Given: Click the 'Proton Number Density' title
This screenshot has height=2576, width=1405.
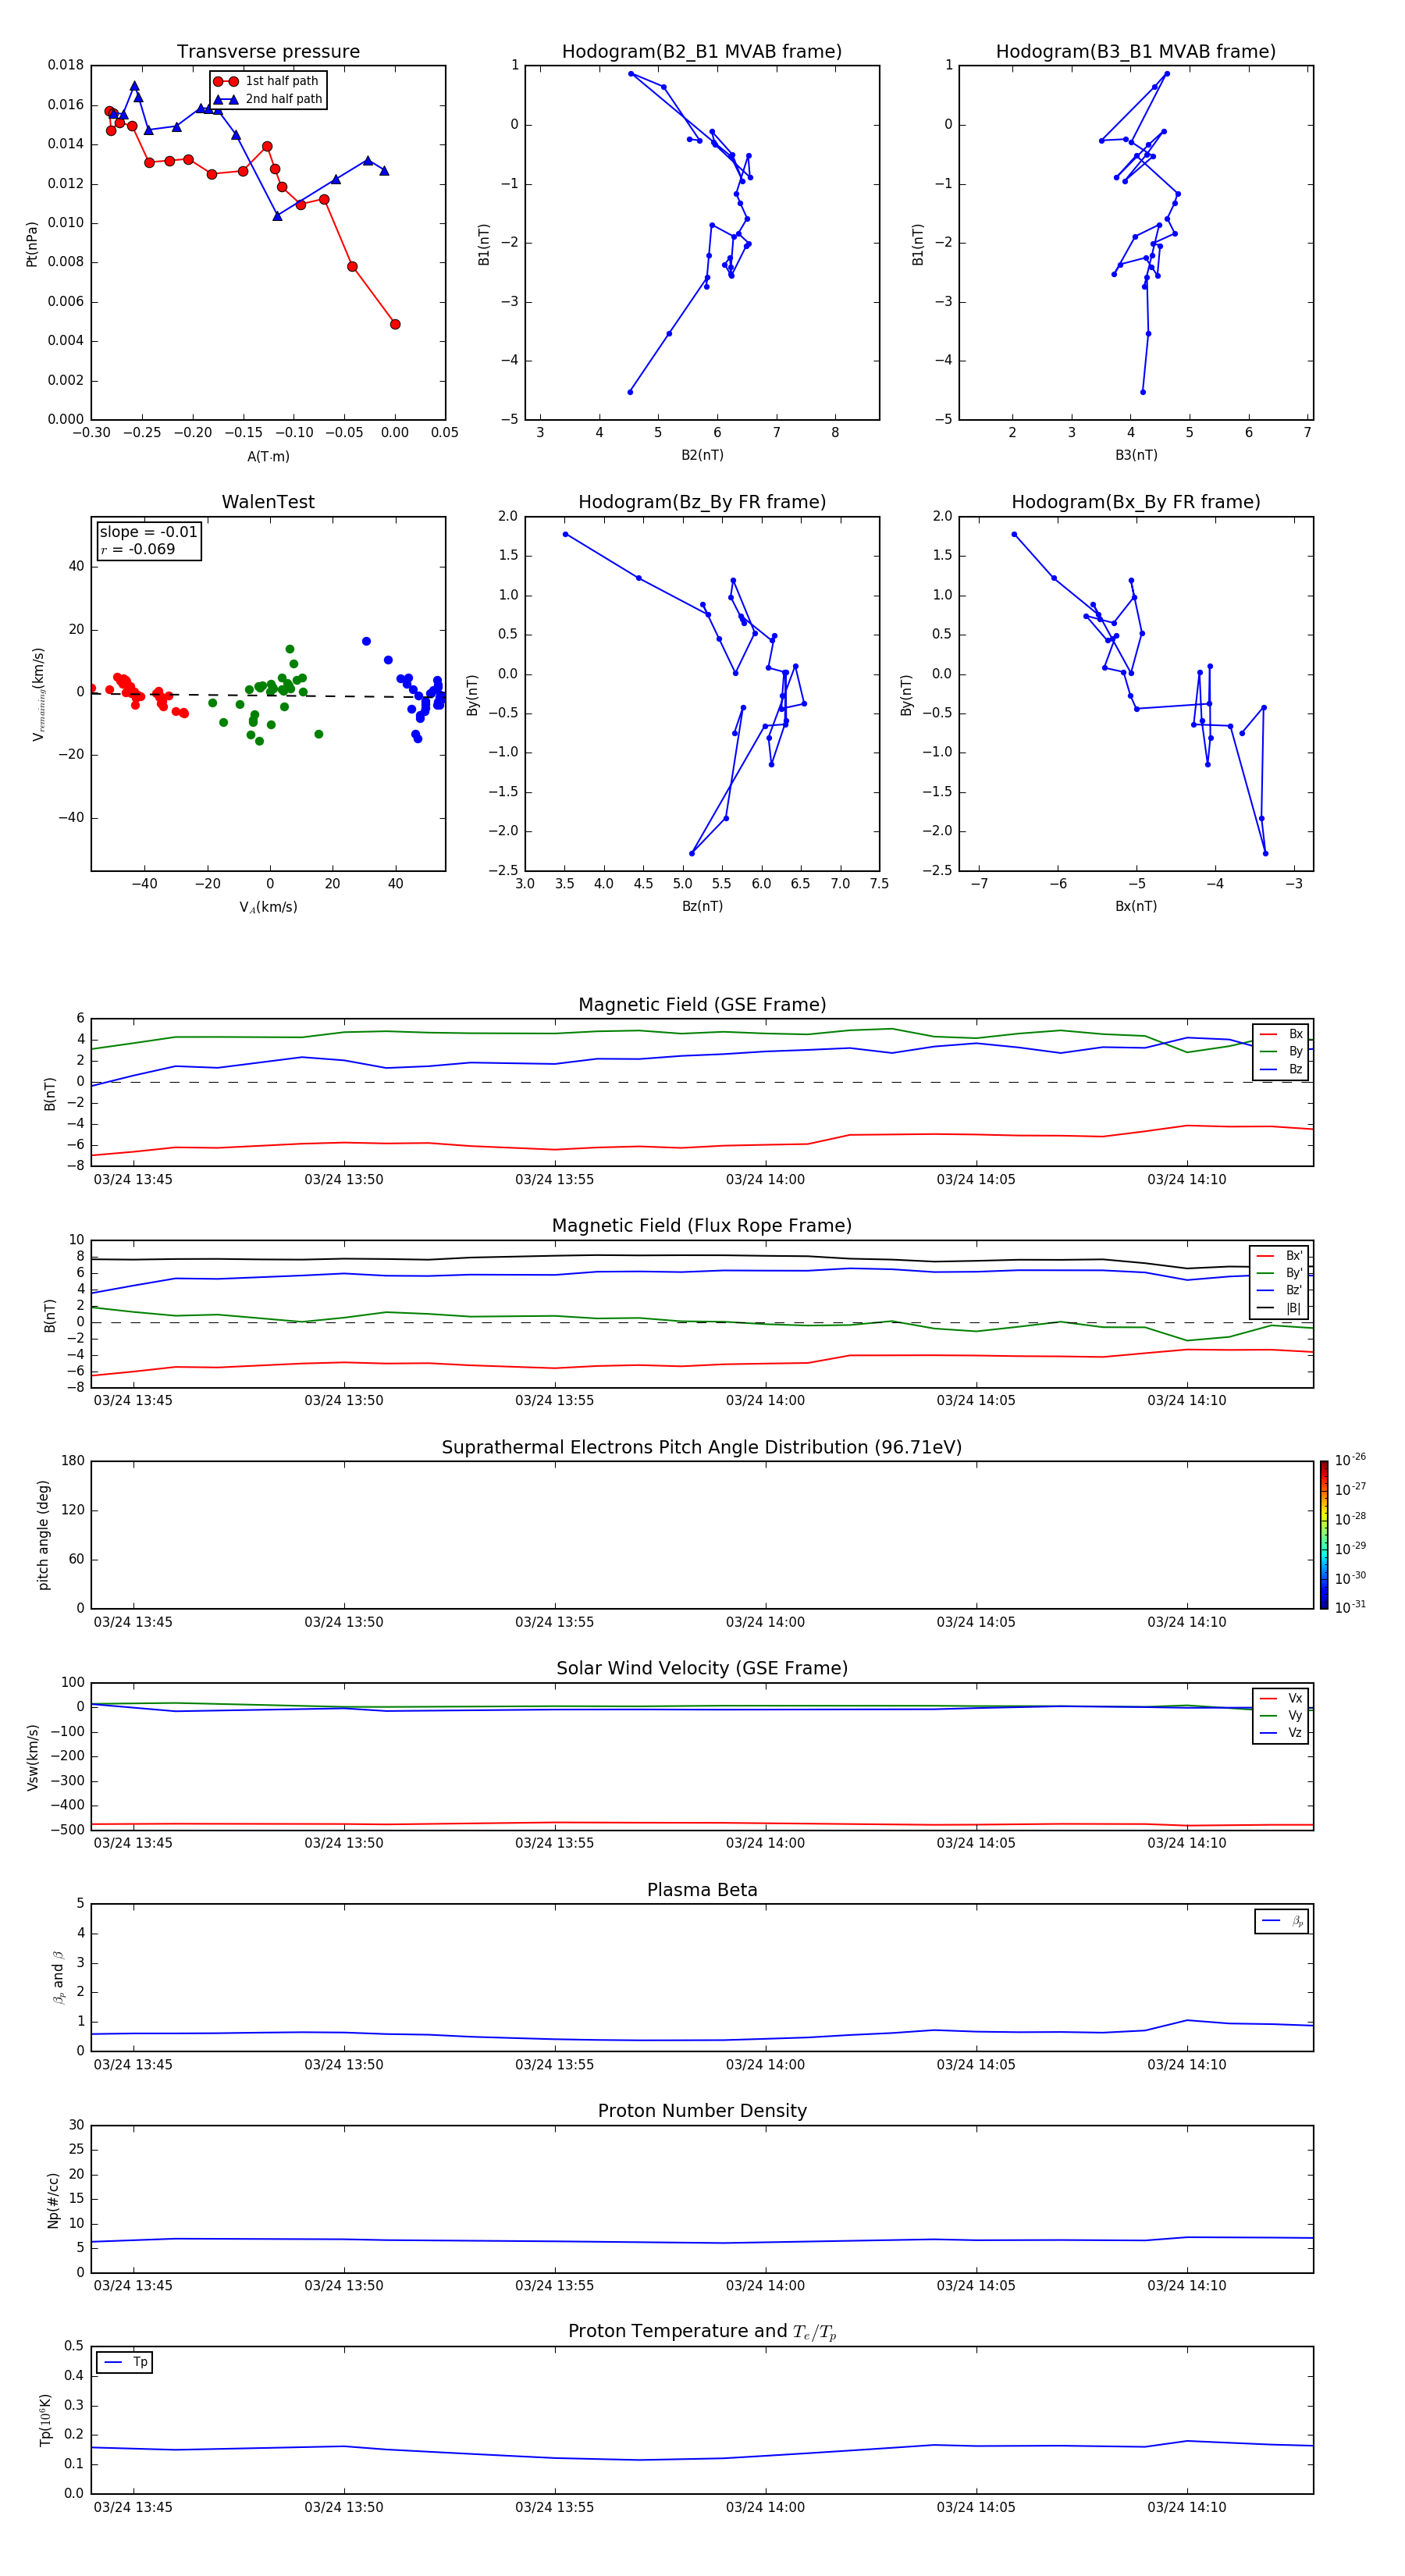Looking at the screenshot, I should [x=702, y=2111].
